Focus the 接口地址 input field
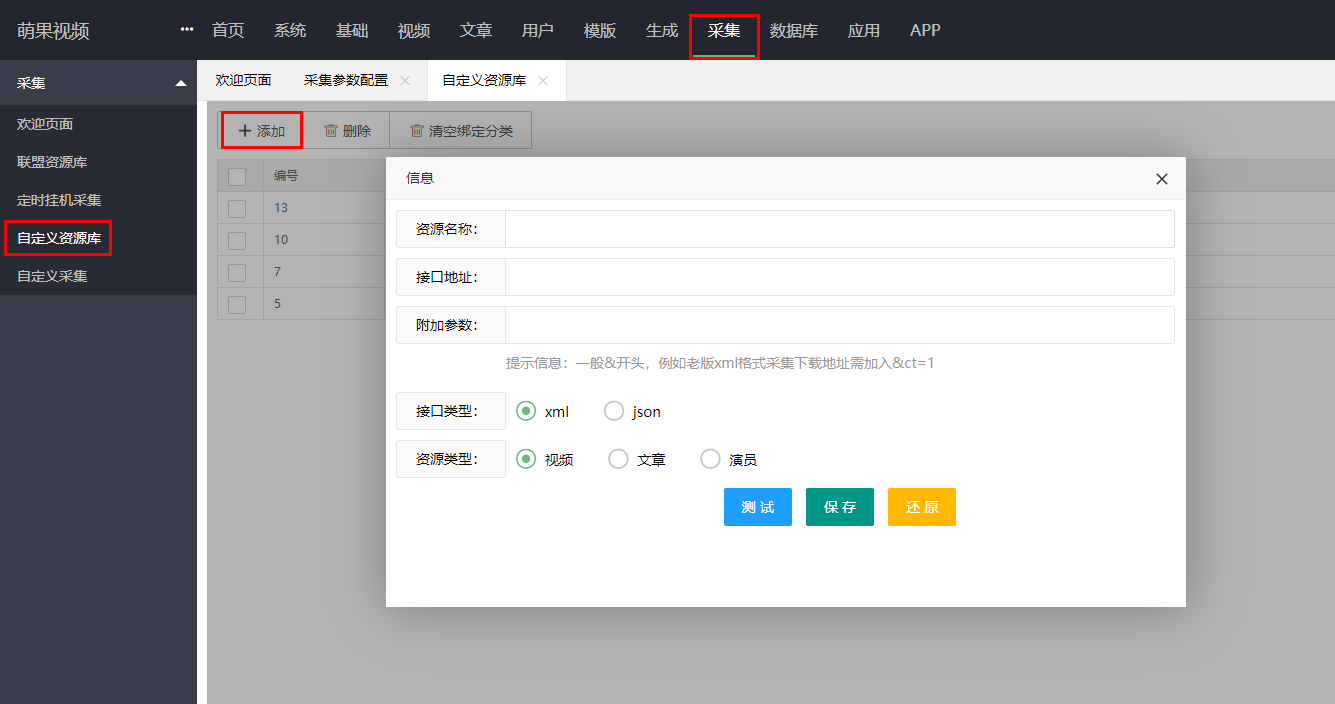The image size is (1335, 704). click(839, 277)
